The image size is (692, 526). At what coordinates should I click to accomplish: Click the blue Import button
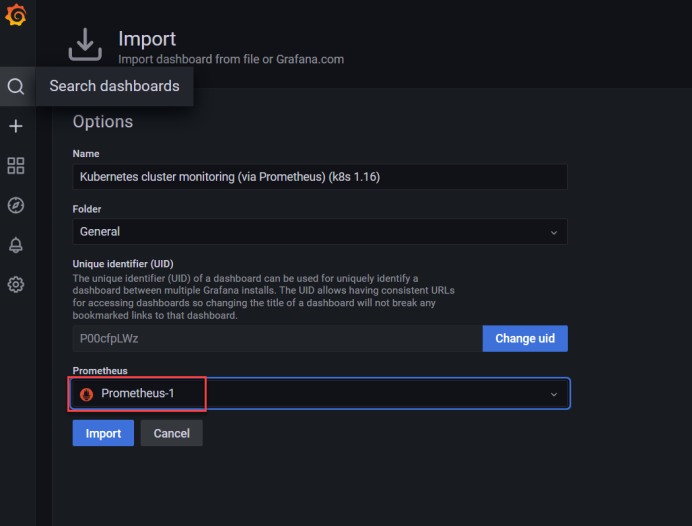(x=103, y=433)
